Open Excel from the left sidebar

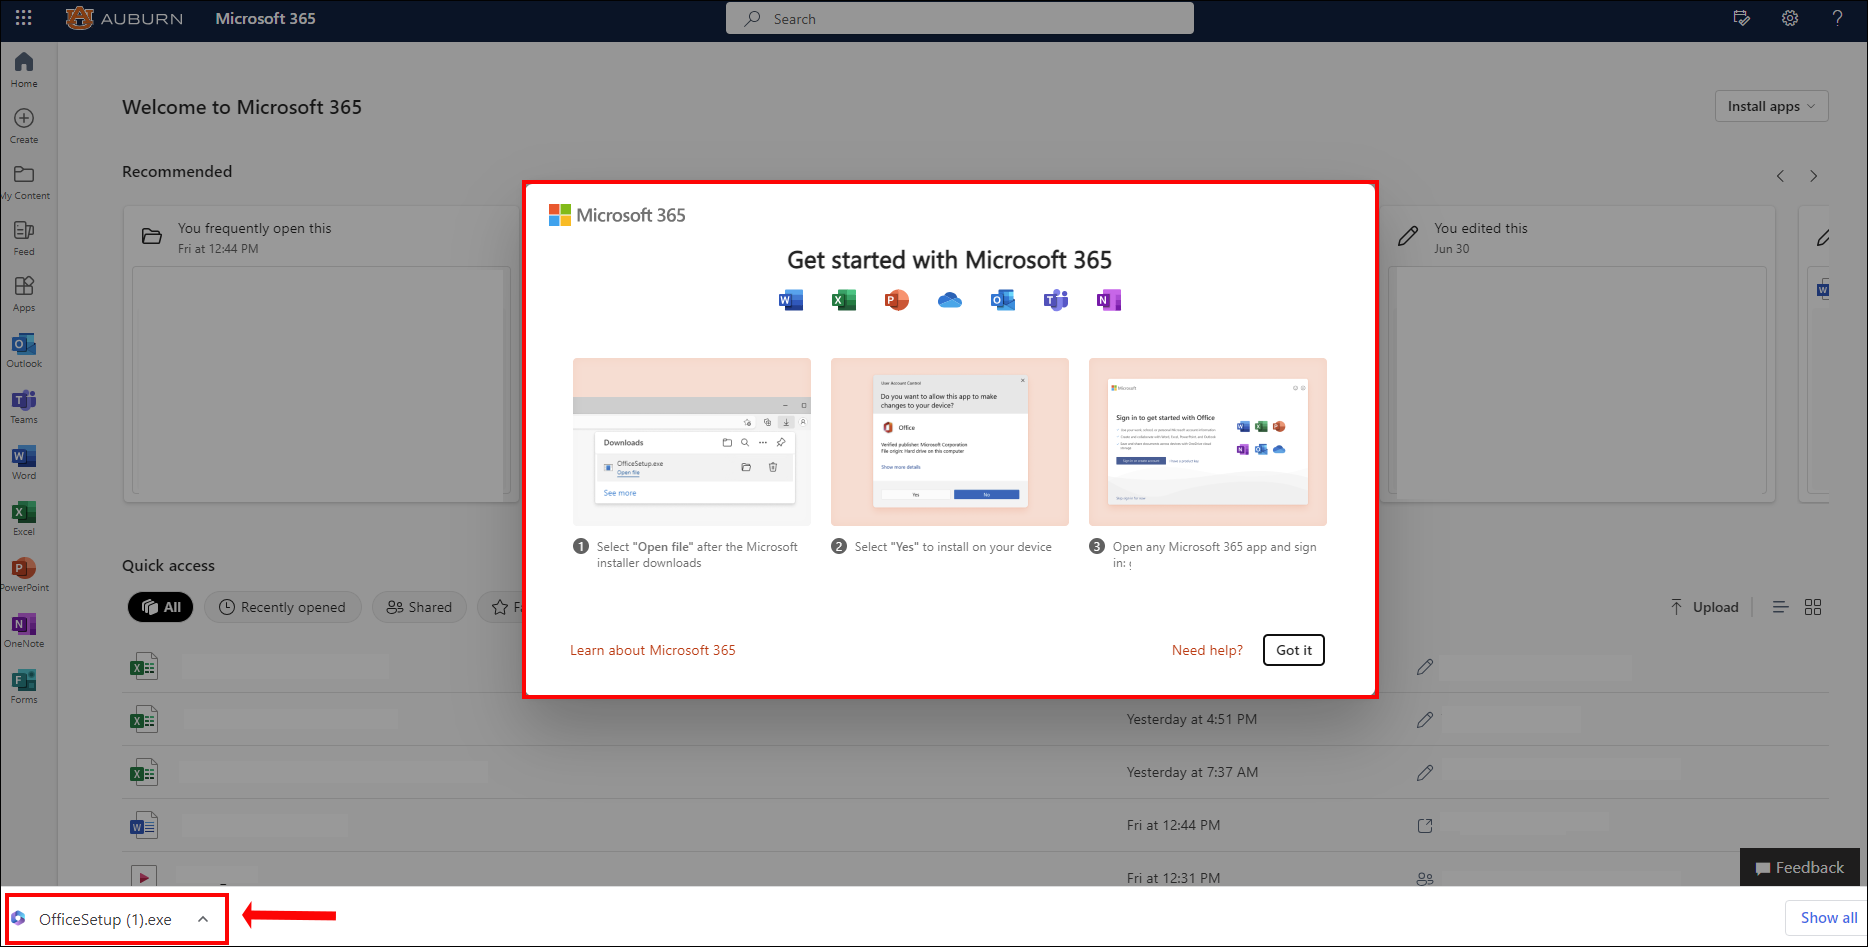pos(23,517)
